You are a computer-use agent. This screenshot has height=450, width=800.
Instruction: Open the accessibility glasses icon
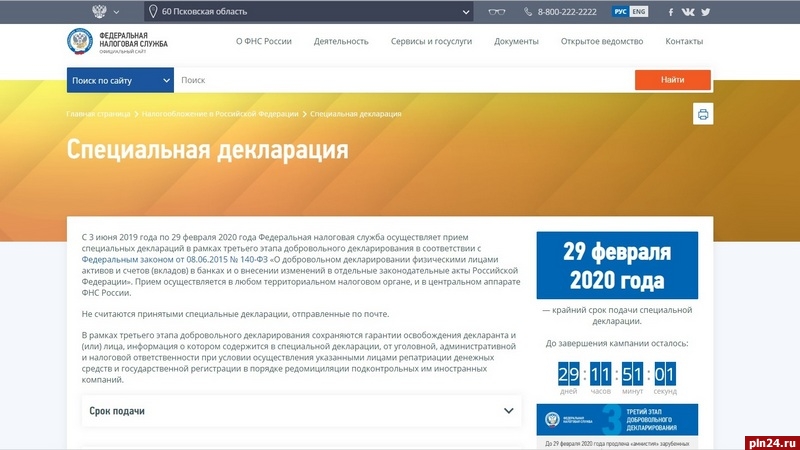[496, 12]
